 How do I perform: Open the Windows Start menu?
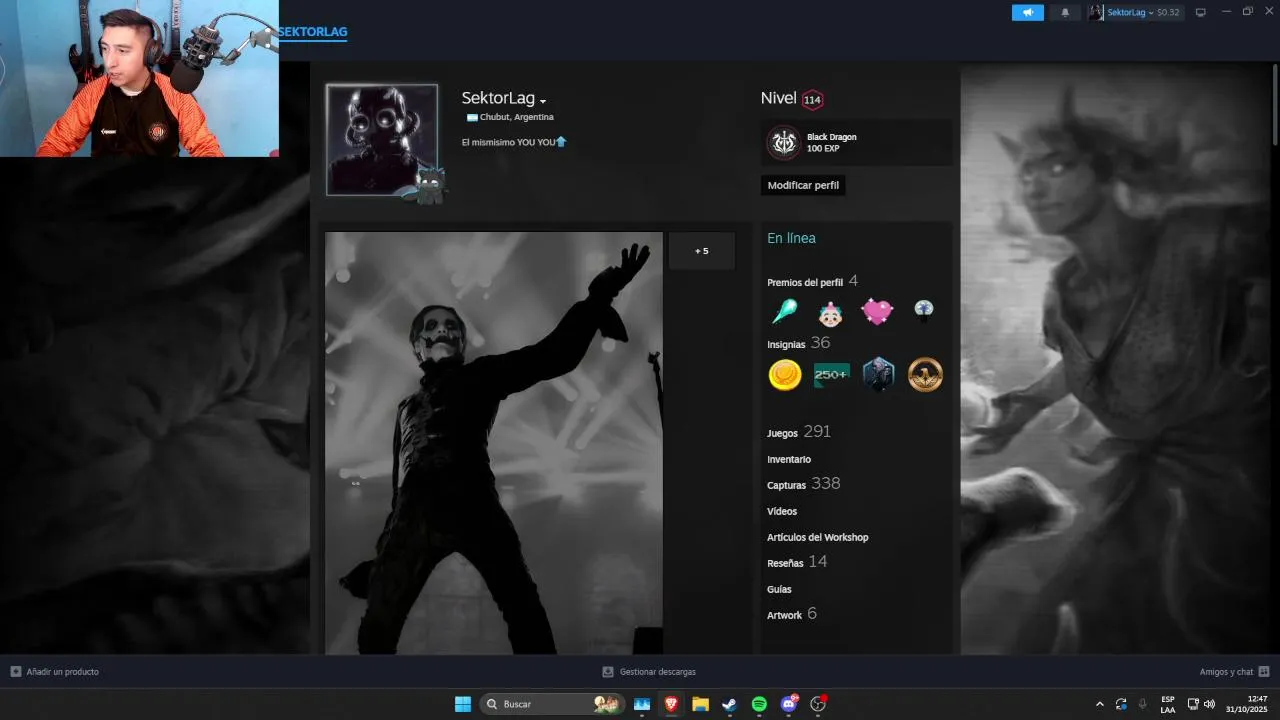pos(463,704)
